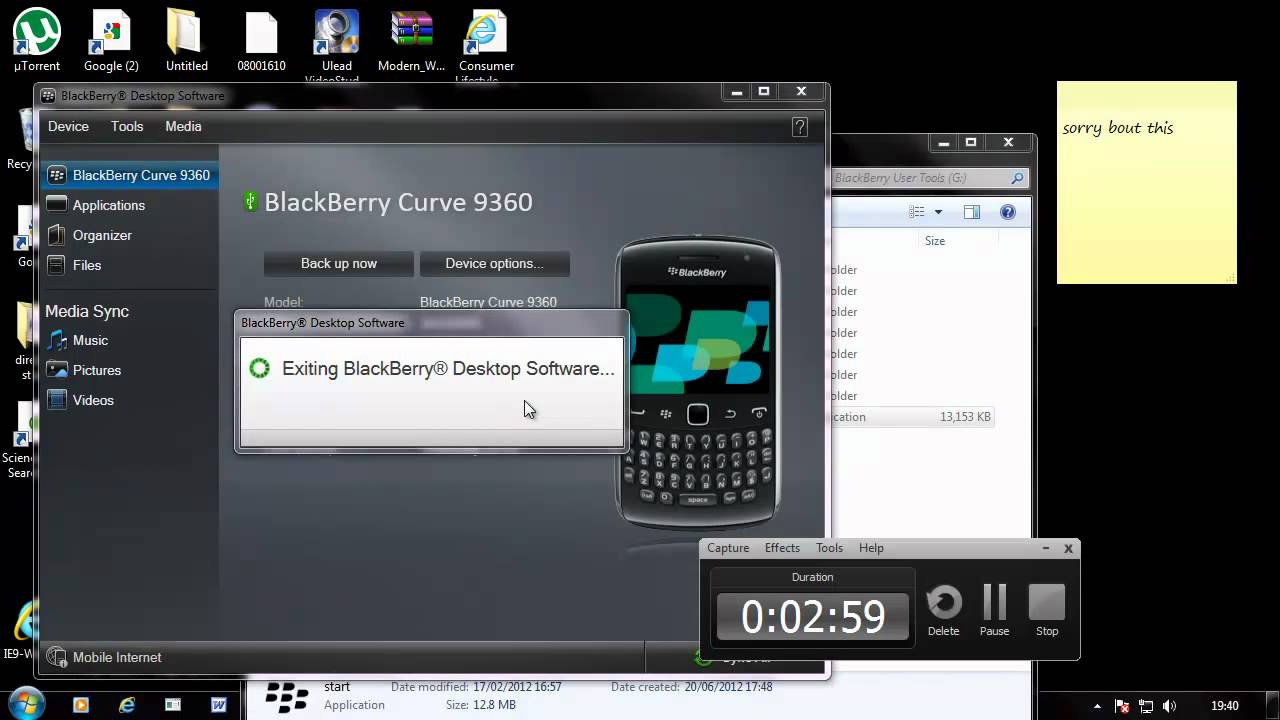Click the exiting progress bar in dialog
Image resolution: width=1280 pixels, height=720 pixels.
click(x=431, y=438)
